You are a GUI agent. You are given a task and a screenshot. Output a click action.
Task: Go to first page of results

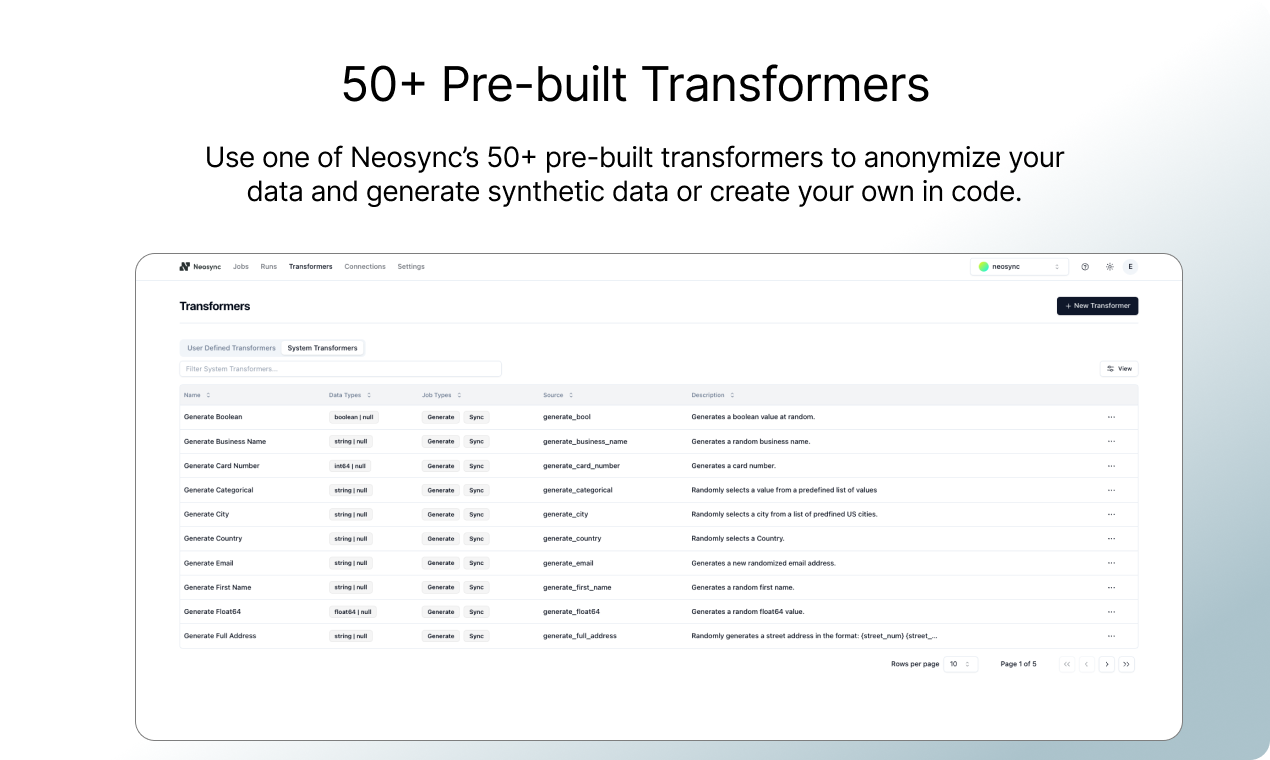[1067, 664]
